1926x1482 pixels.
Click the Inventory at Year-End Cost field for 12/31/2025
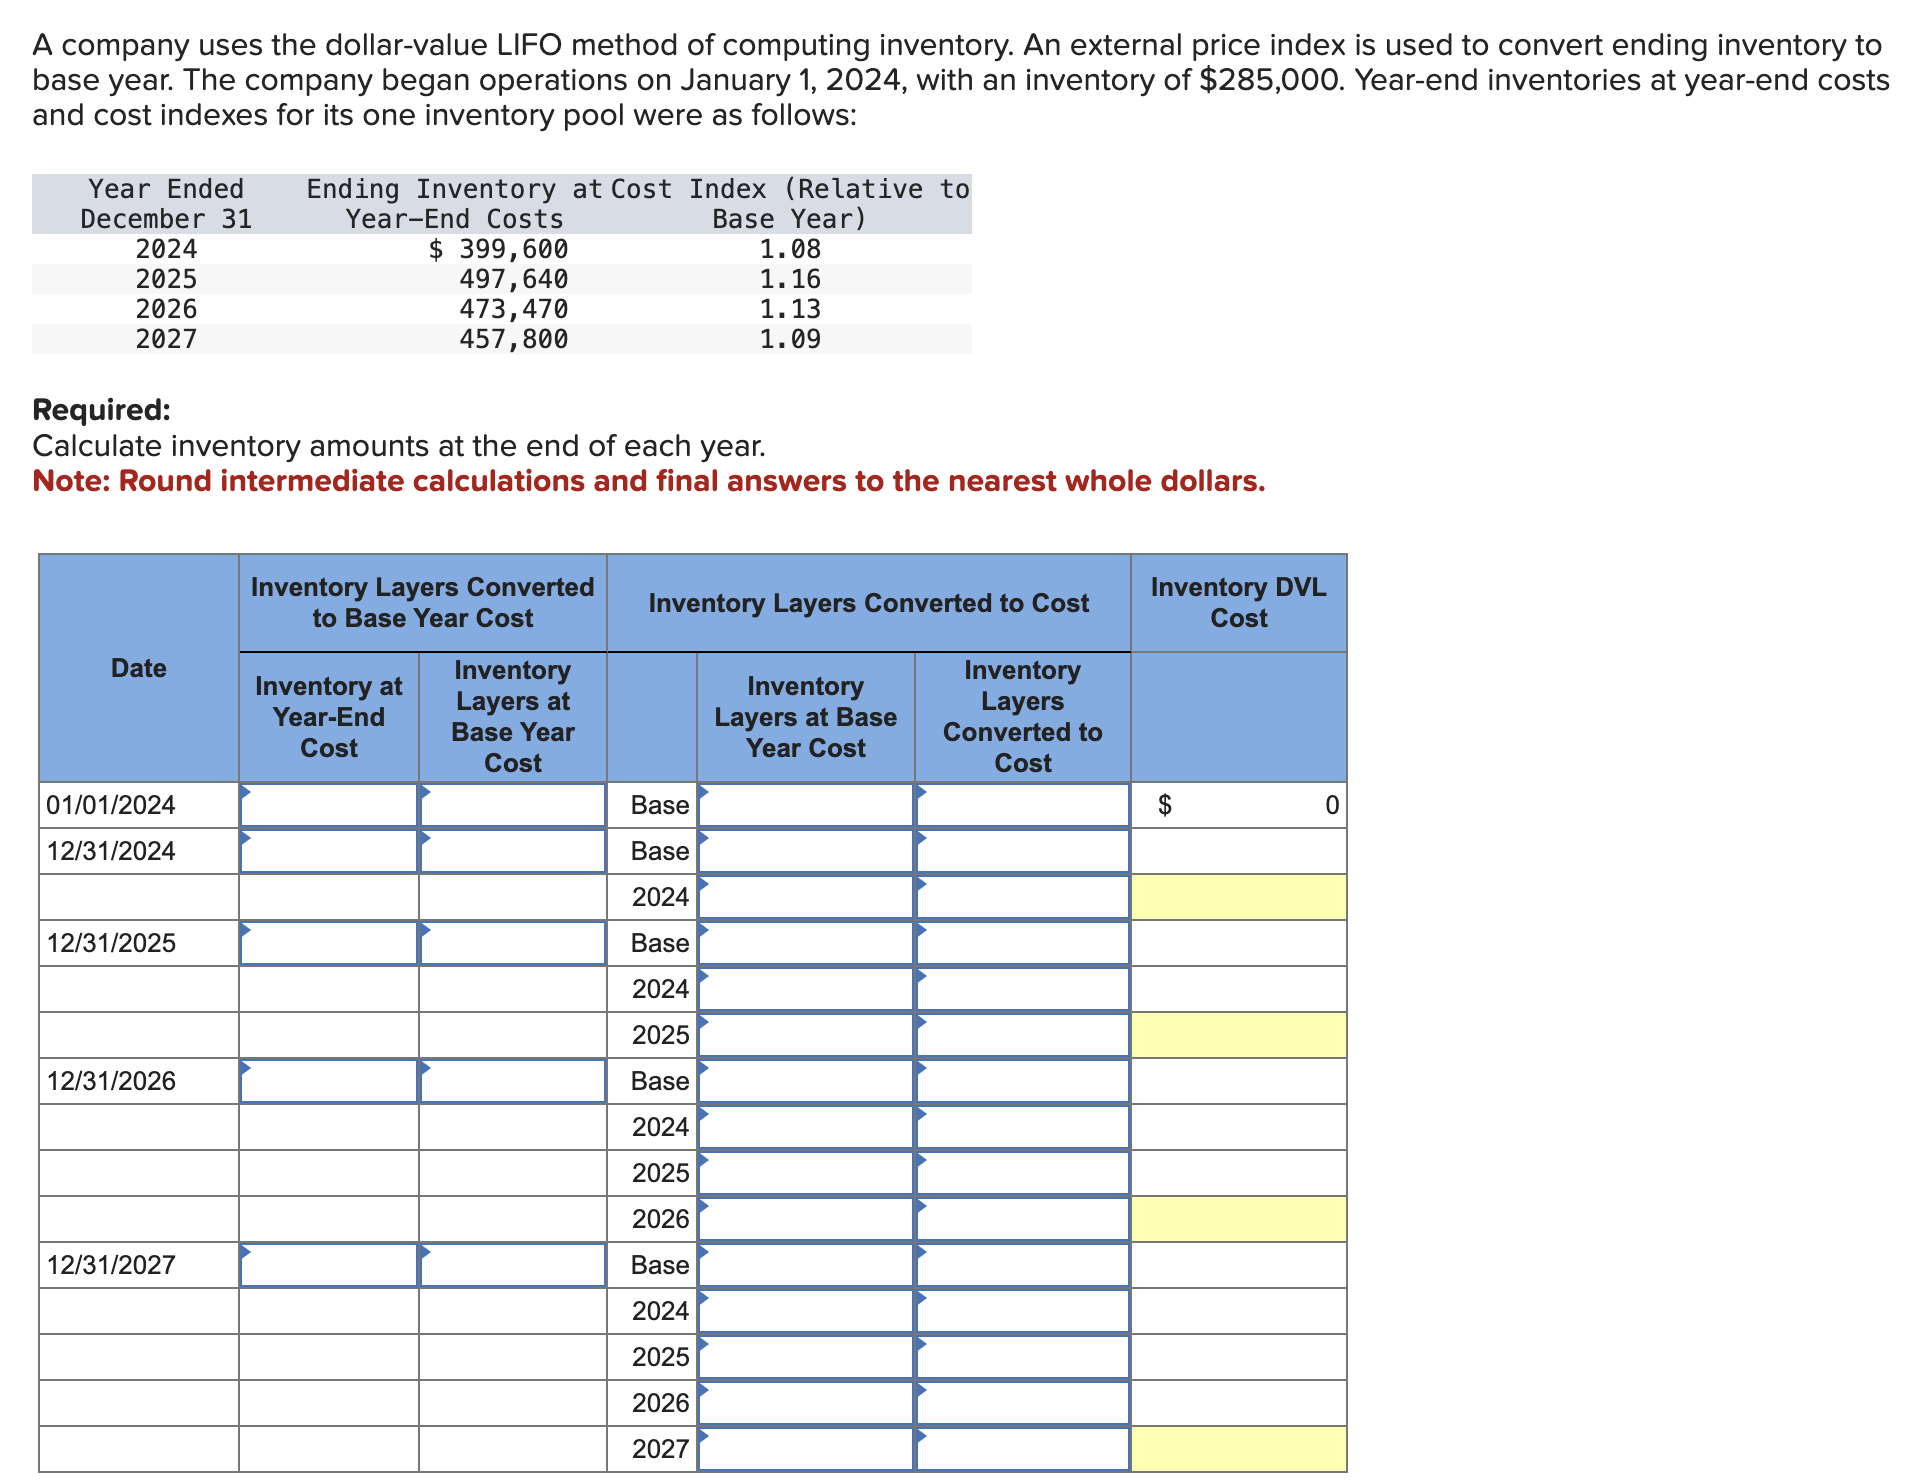coord(328,943)
